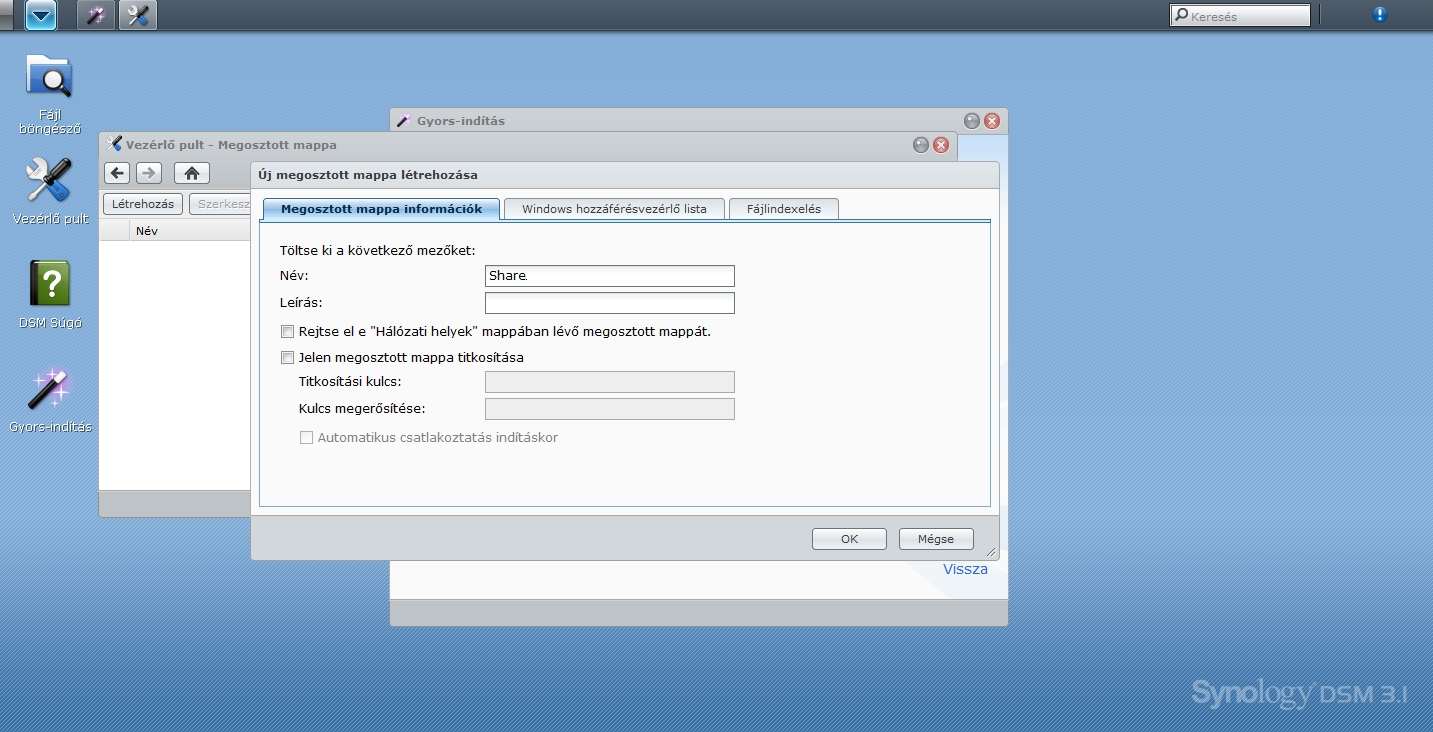
Task: Click the Vissza link
Action: pyautogui.click(x=965, y=569)
